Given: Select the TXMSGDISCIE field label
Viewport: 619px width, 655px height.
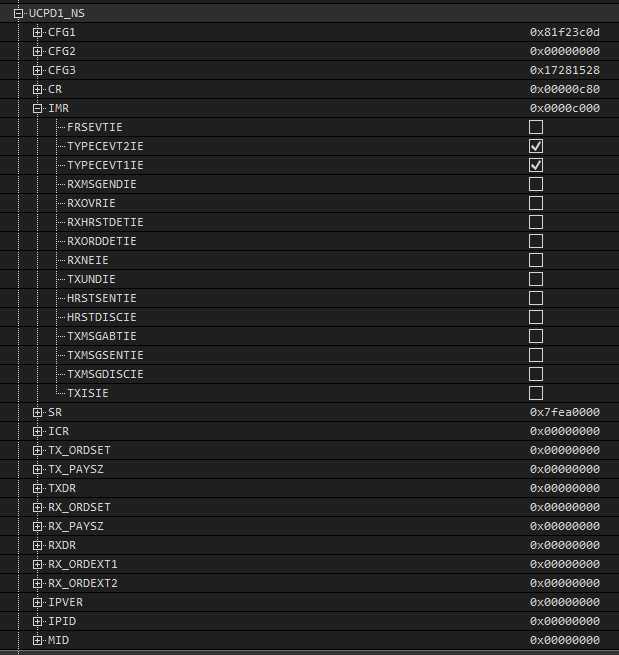Looking at the screenshot, I should (105, 374).
